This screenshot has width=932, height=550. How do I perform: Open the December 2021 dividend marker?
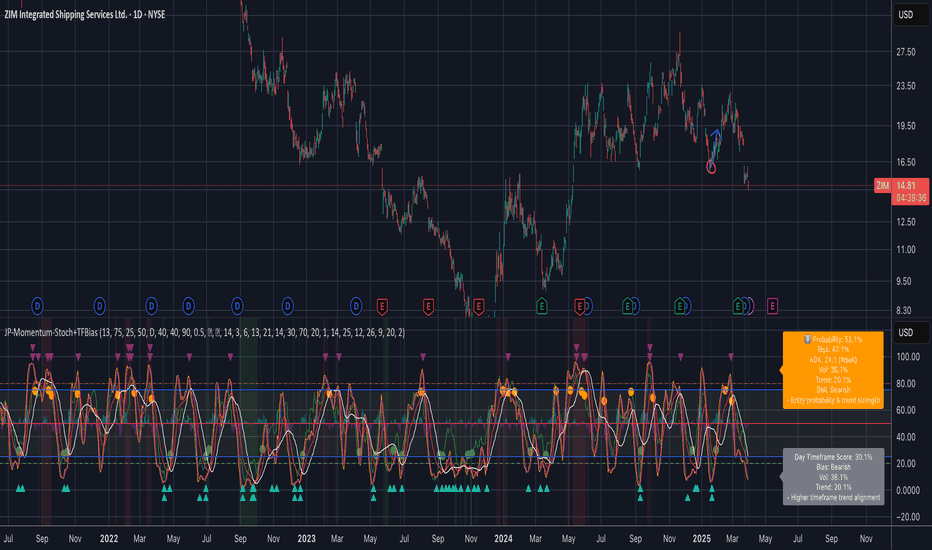click(99, 306)
